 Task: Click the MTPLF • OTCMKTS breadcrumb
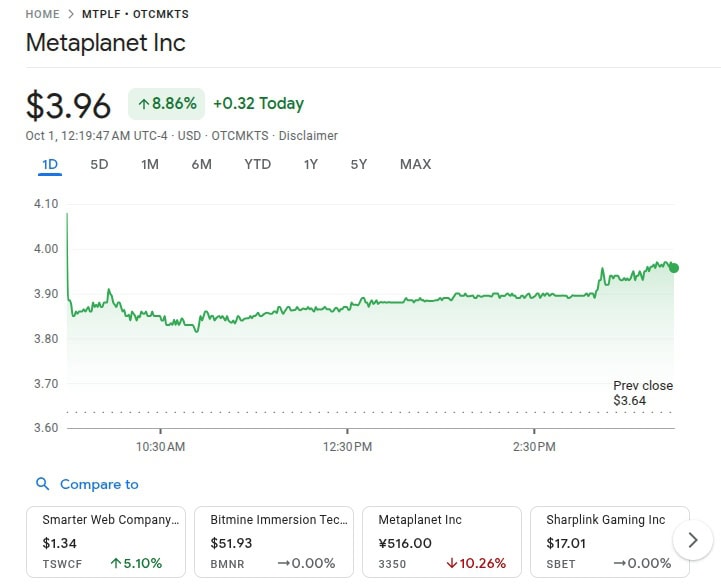click(134, 15)
